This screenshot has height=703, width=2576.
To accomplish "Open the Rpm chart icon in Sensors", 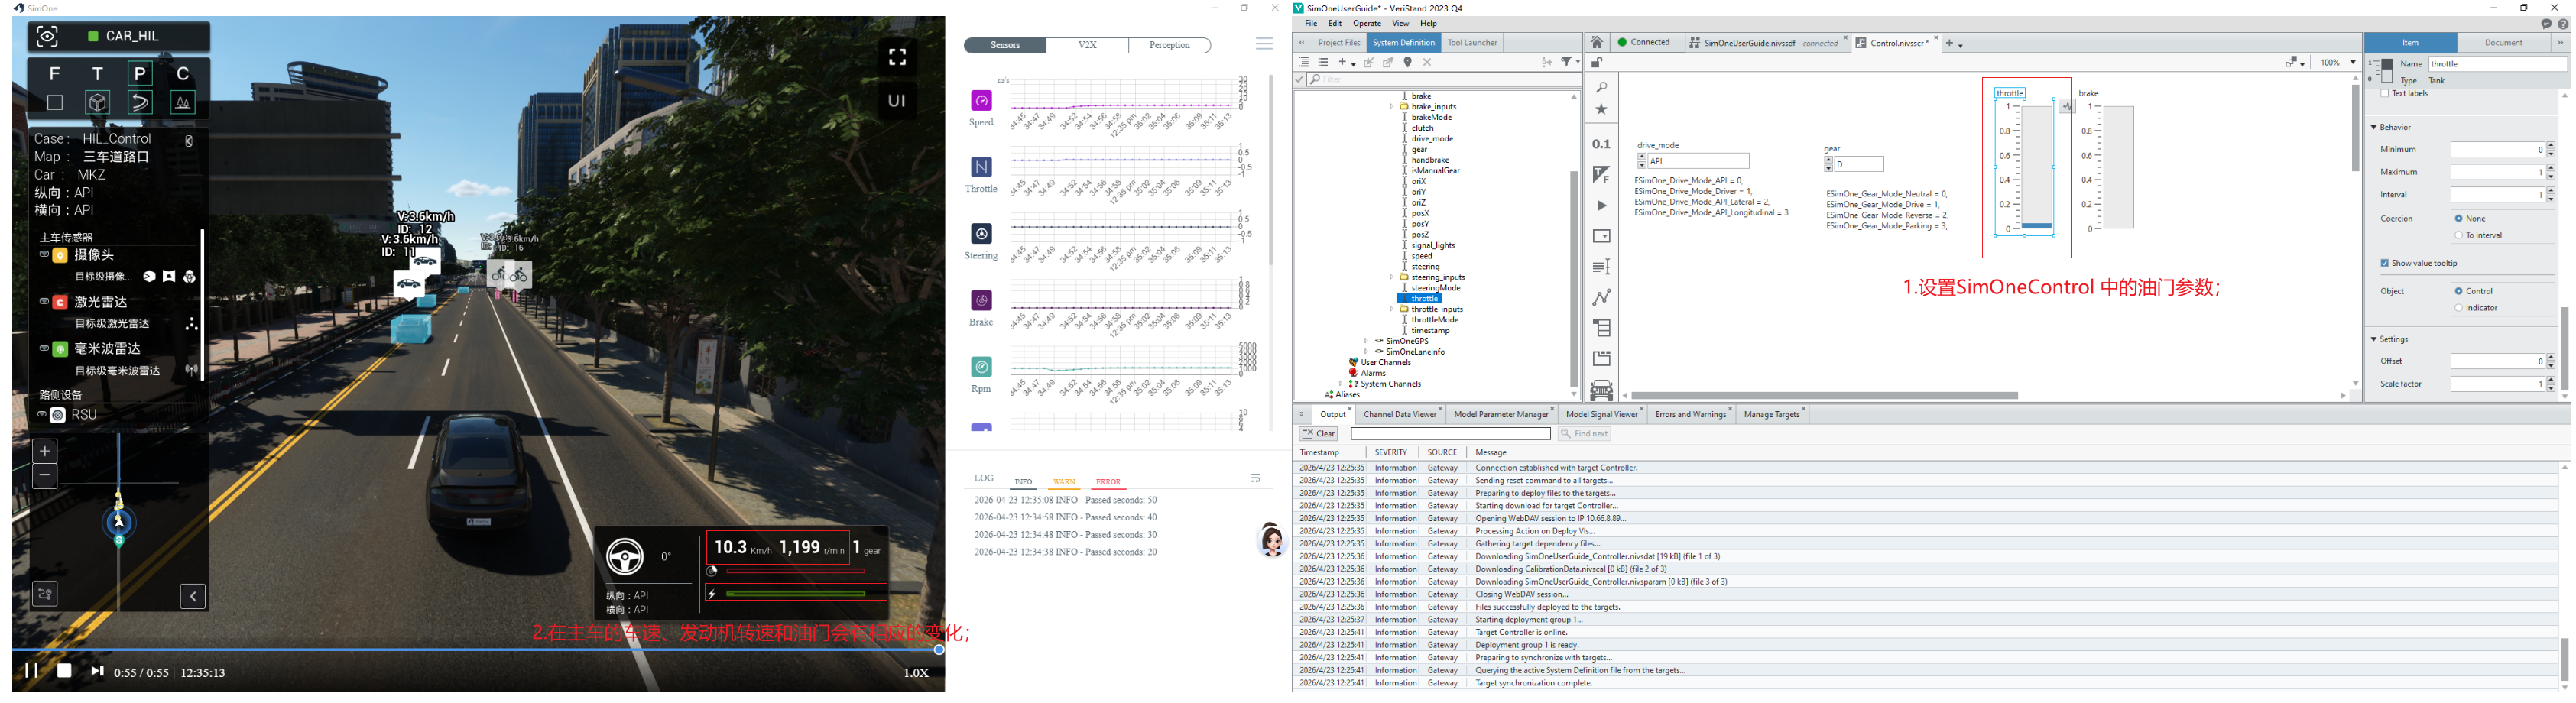I will pyautogui.click(x=981, y=367).
